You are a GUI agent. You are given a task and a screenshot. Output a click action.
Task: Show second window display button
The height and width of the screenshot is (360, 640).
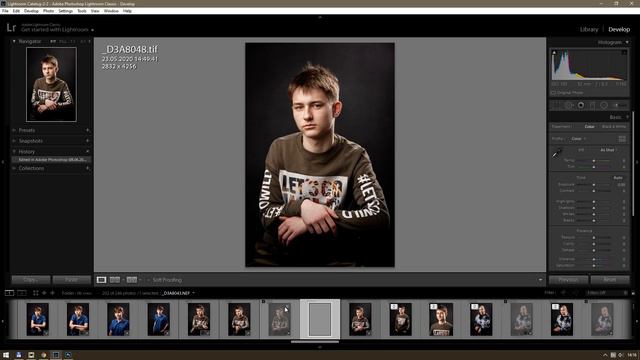[x=22, y=293]
